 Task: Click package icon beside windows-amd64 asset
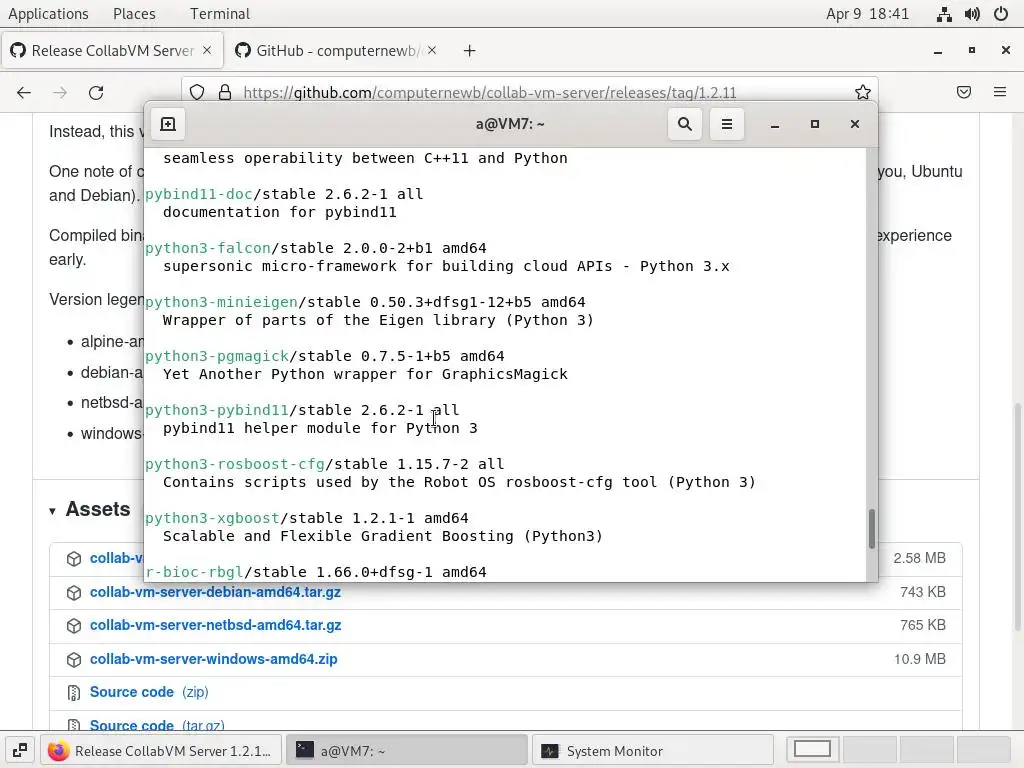pos(74,660)
